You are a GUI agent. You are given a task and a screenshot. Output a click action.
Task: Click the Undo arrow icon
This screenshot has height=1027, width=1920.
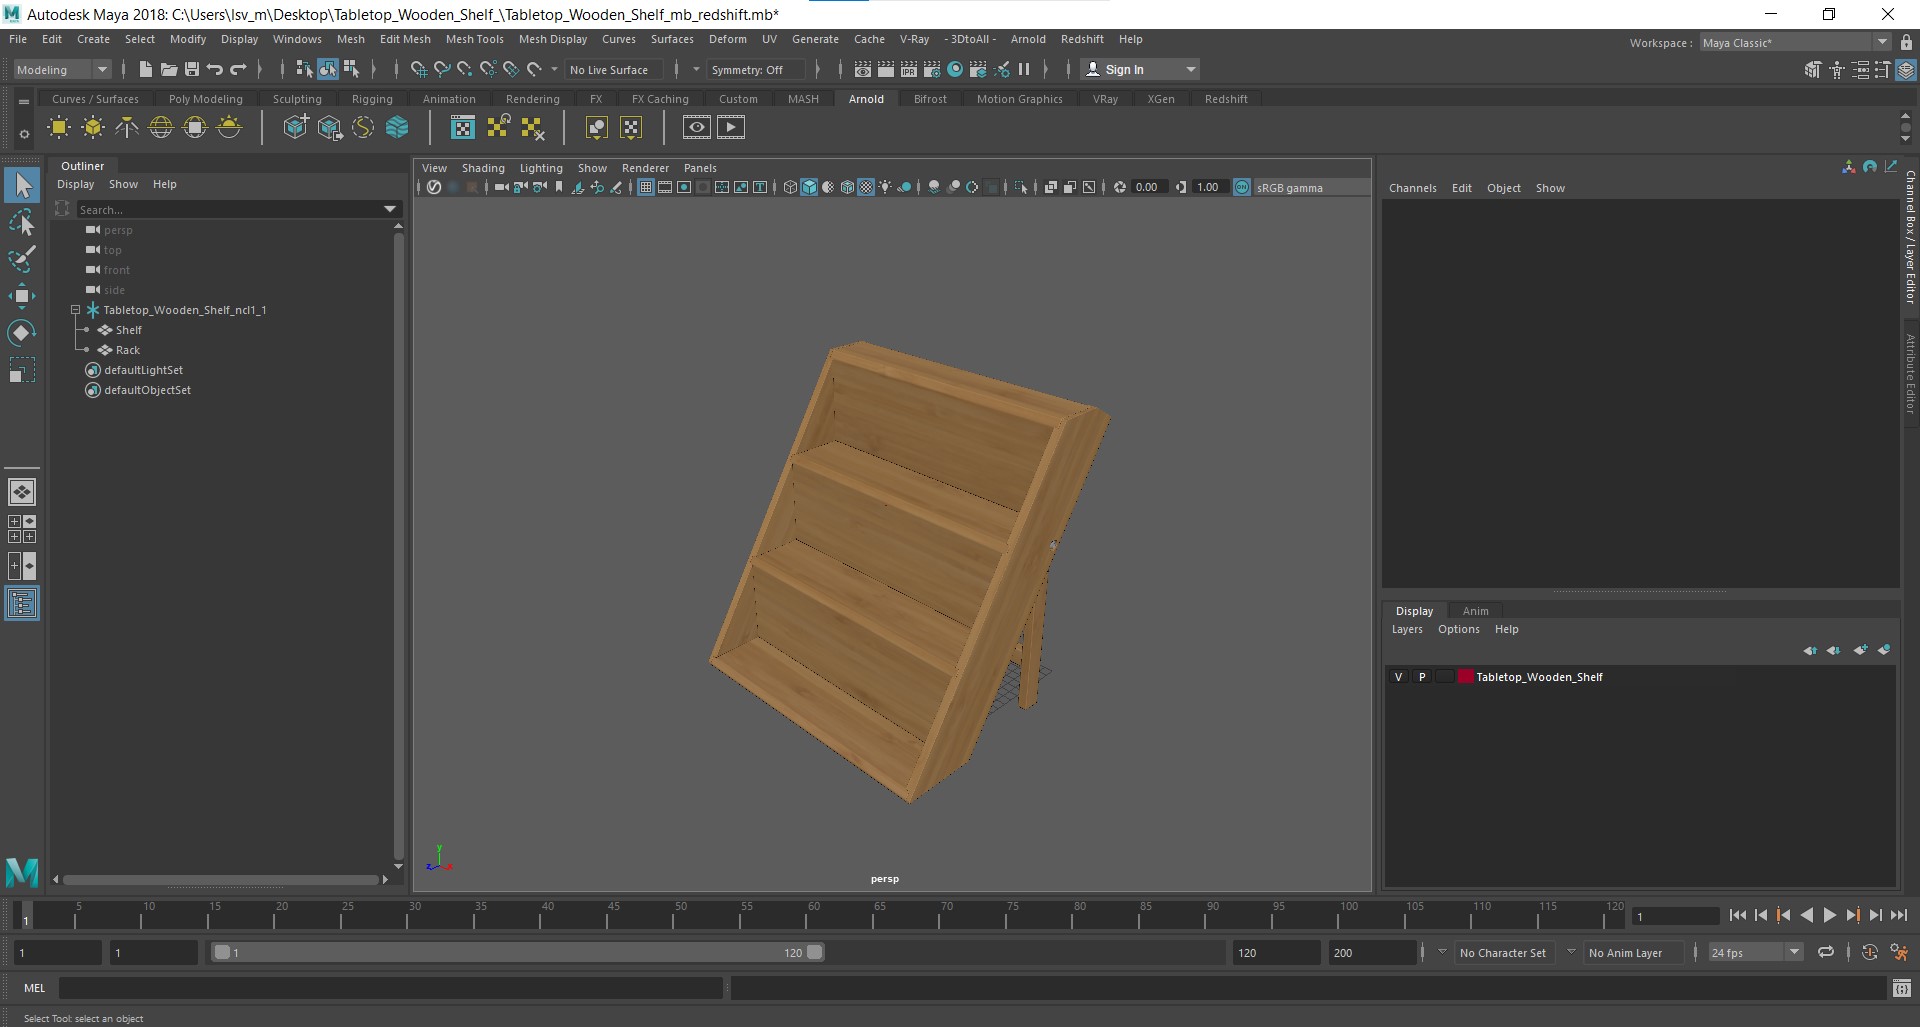coord(215,69)
